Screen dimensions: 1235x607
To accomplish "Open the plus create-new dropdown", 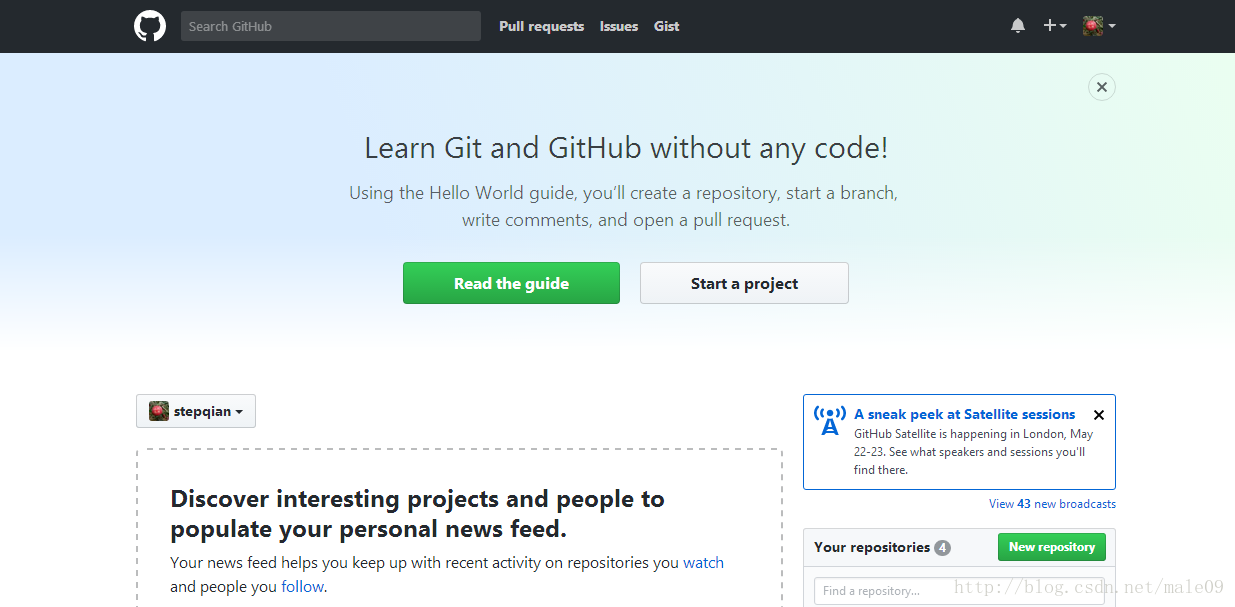I will pyautogui.click(x=1055, y=26).
